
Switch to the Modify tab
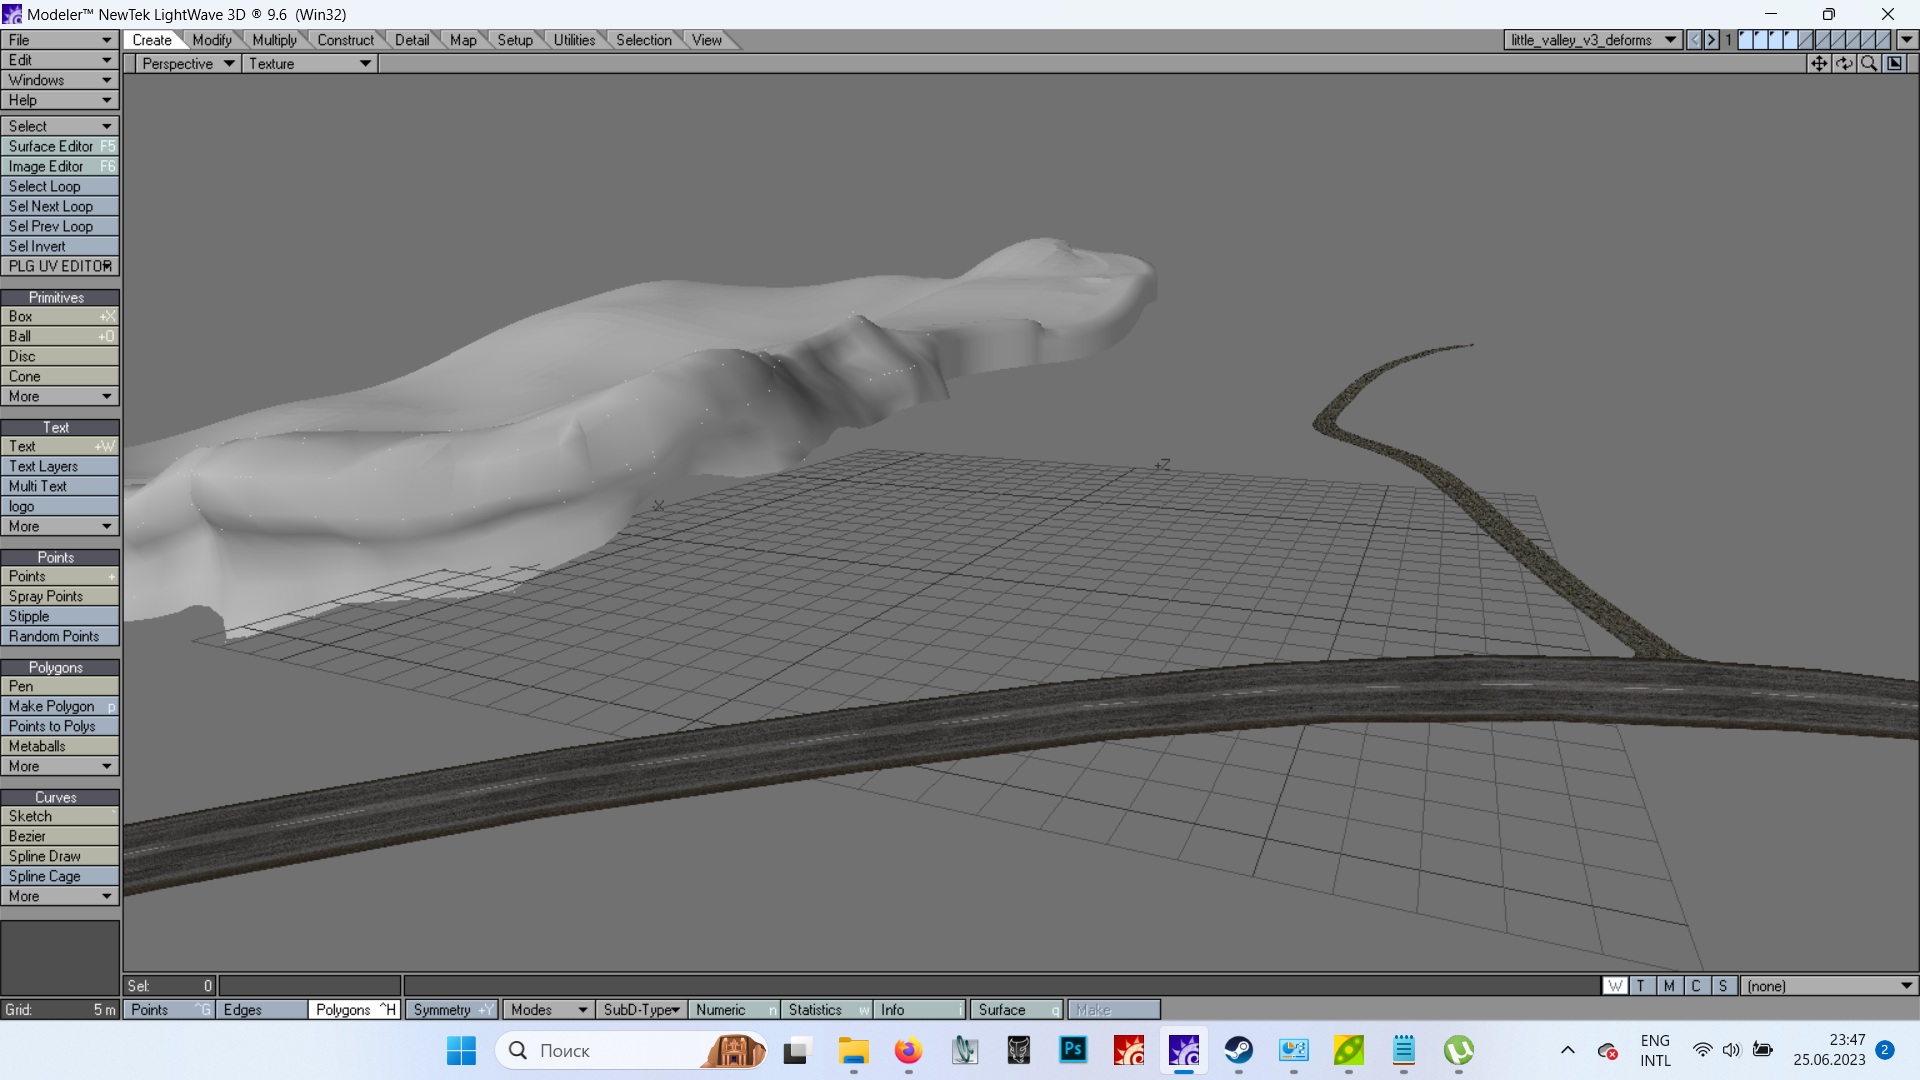click(212, 40)
